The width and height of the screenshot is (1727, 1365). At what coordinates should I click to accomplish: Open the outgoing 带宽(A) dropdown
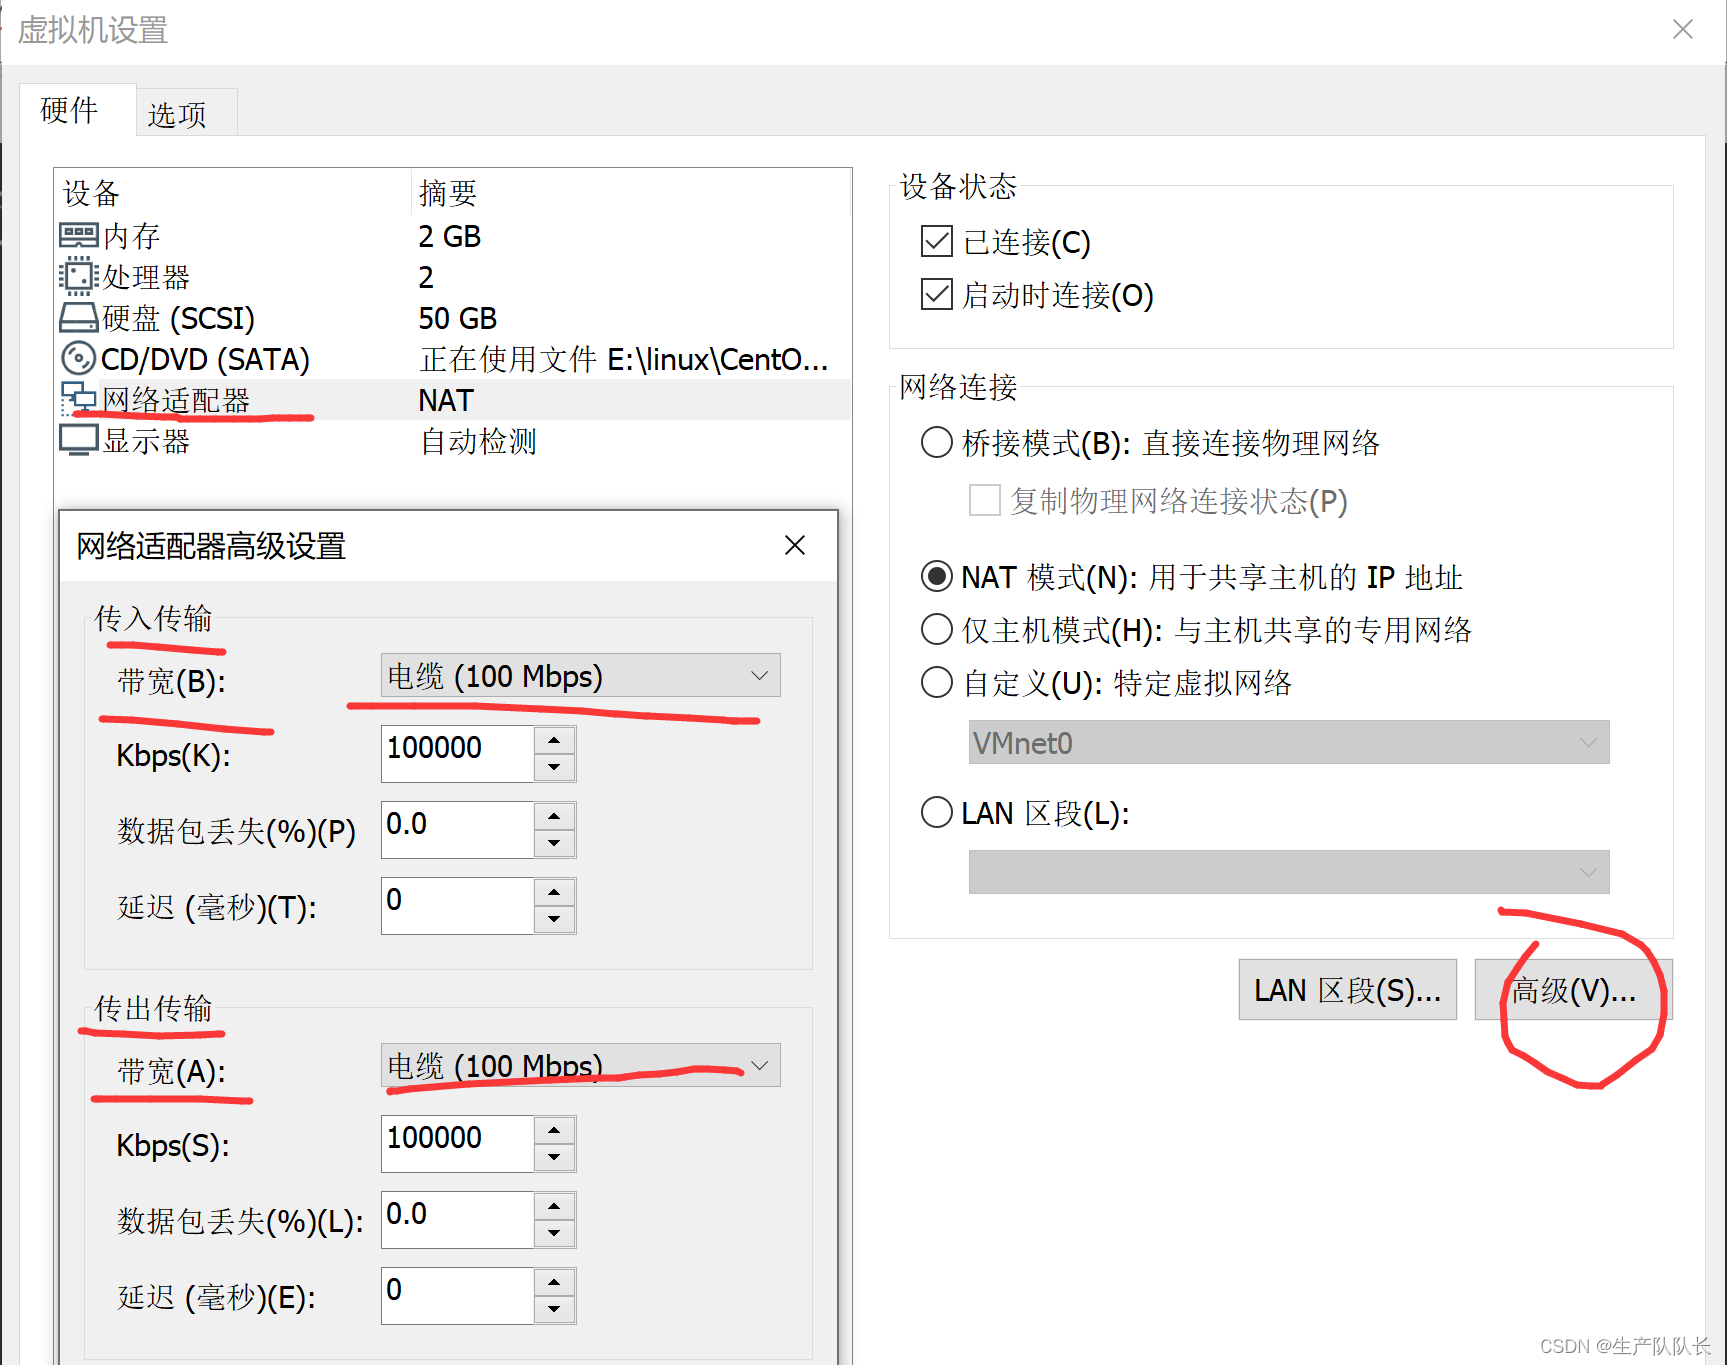(580, 1065)
